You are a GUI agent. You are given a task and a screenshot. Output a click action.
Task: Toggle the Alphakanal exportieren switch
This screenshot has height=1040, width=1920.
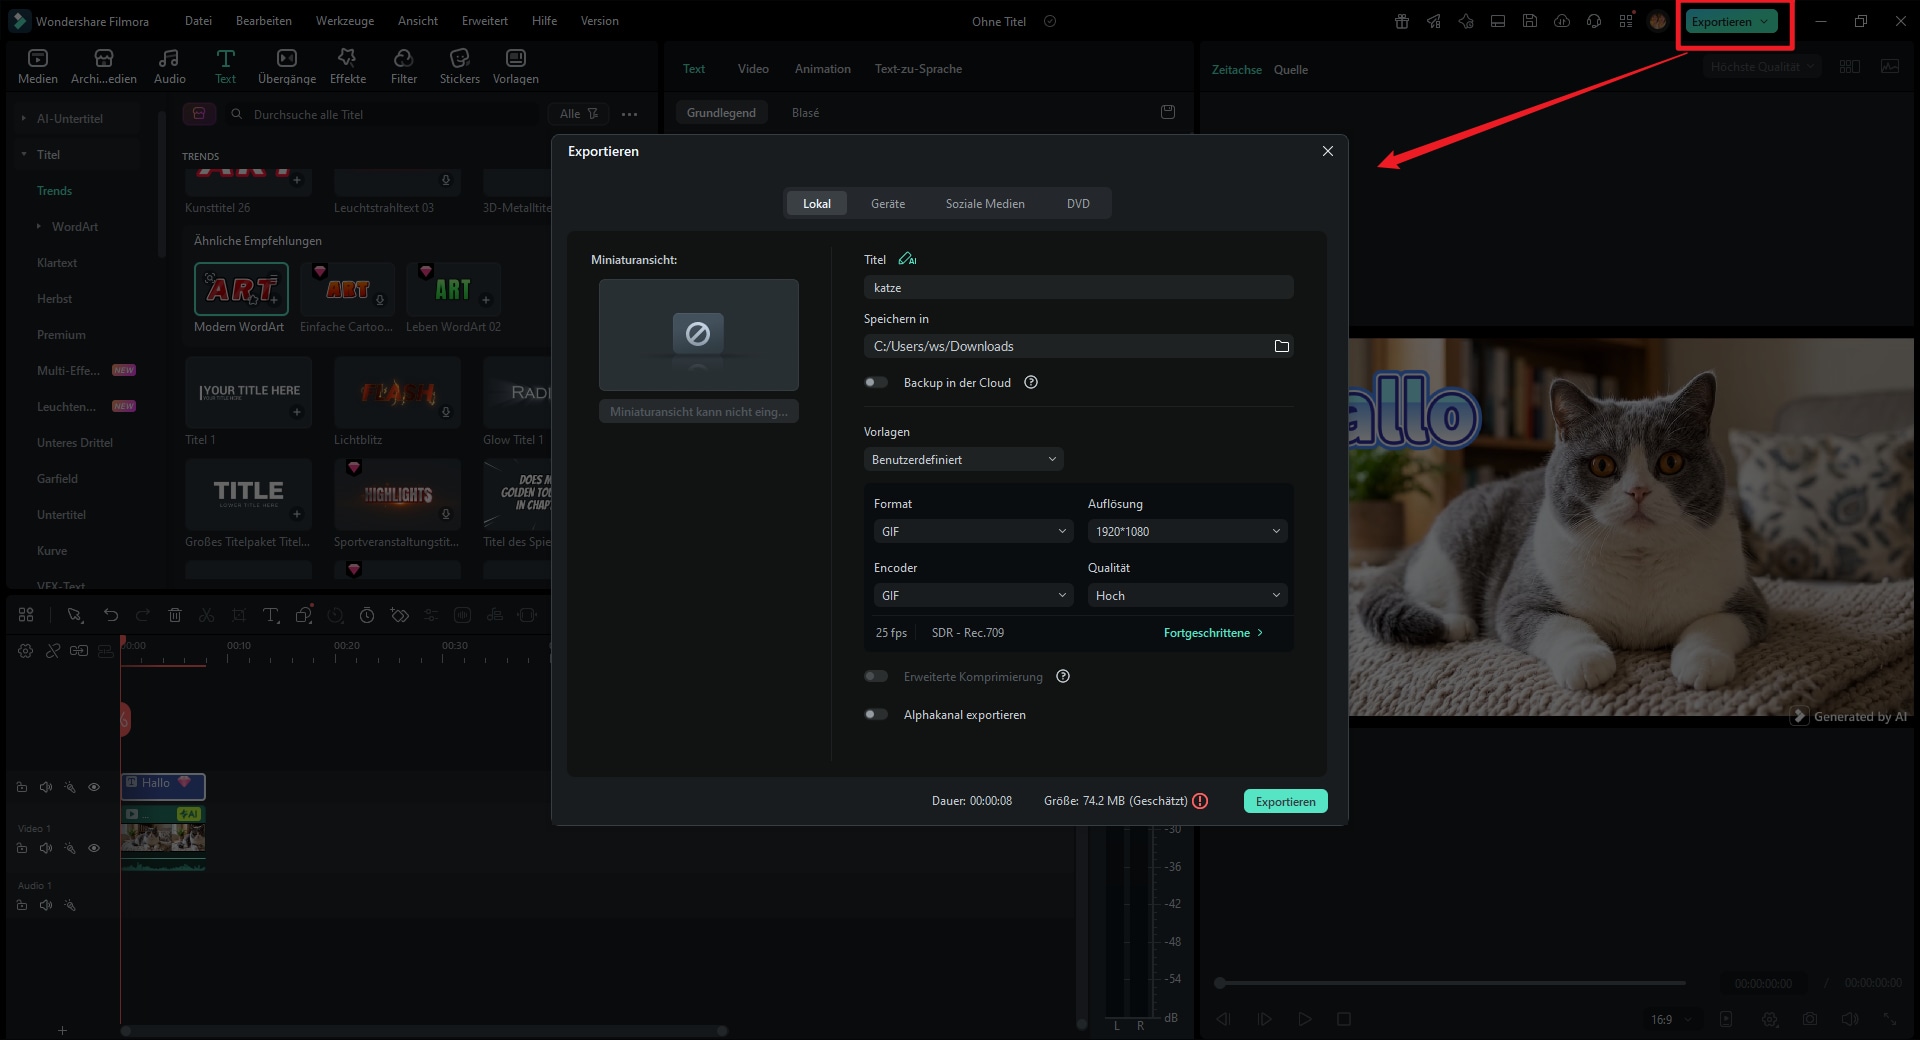876,714
